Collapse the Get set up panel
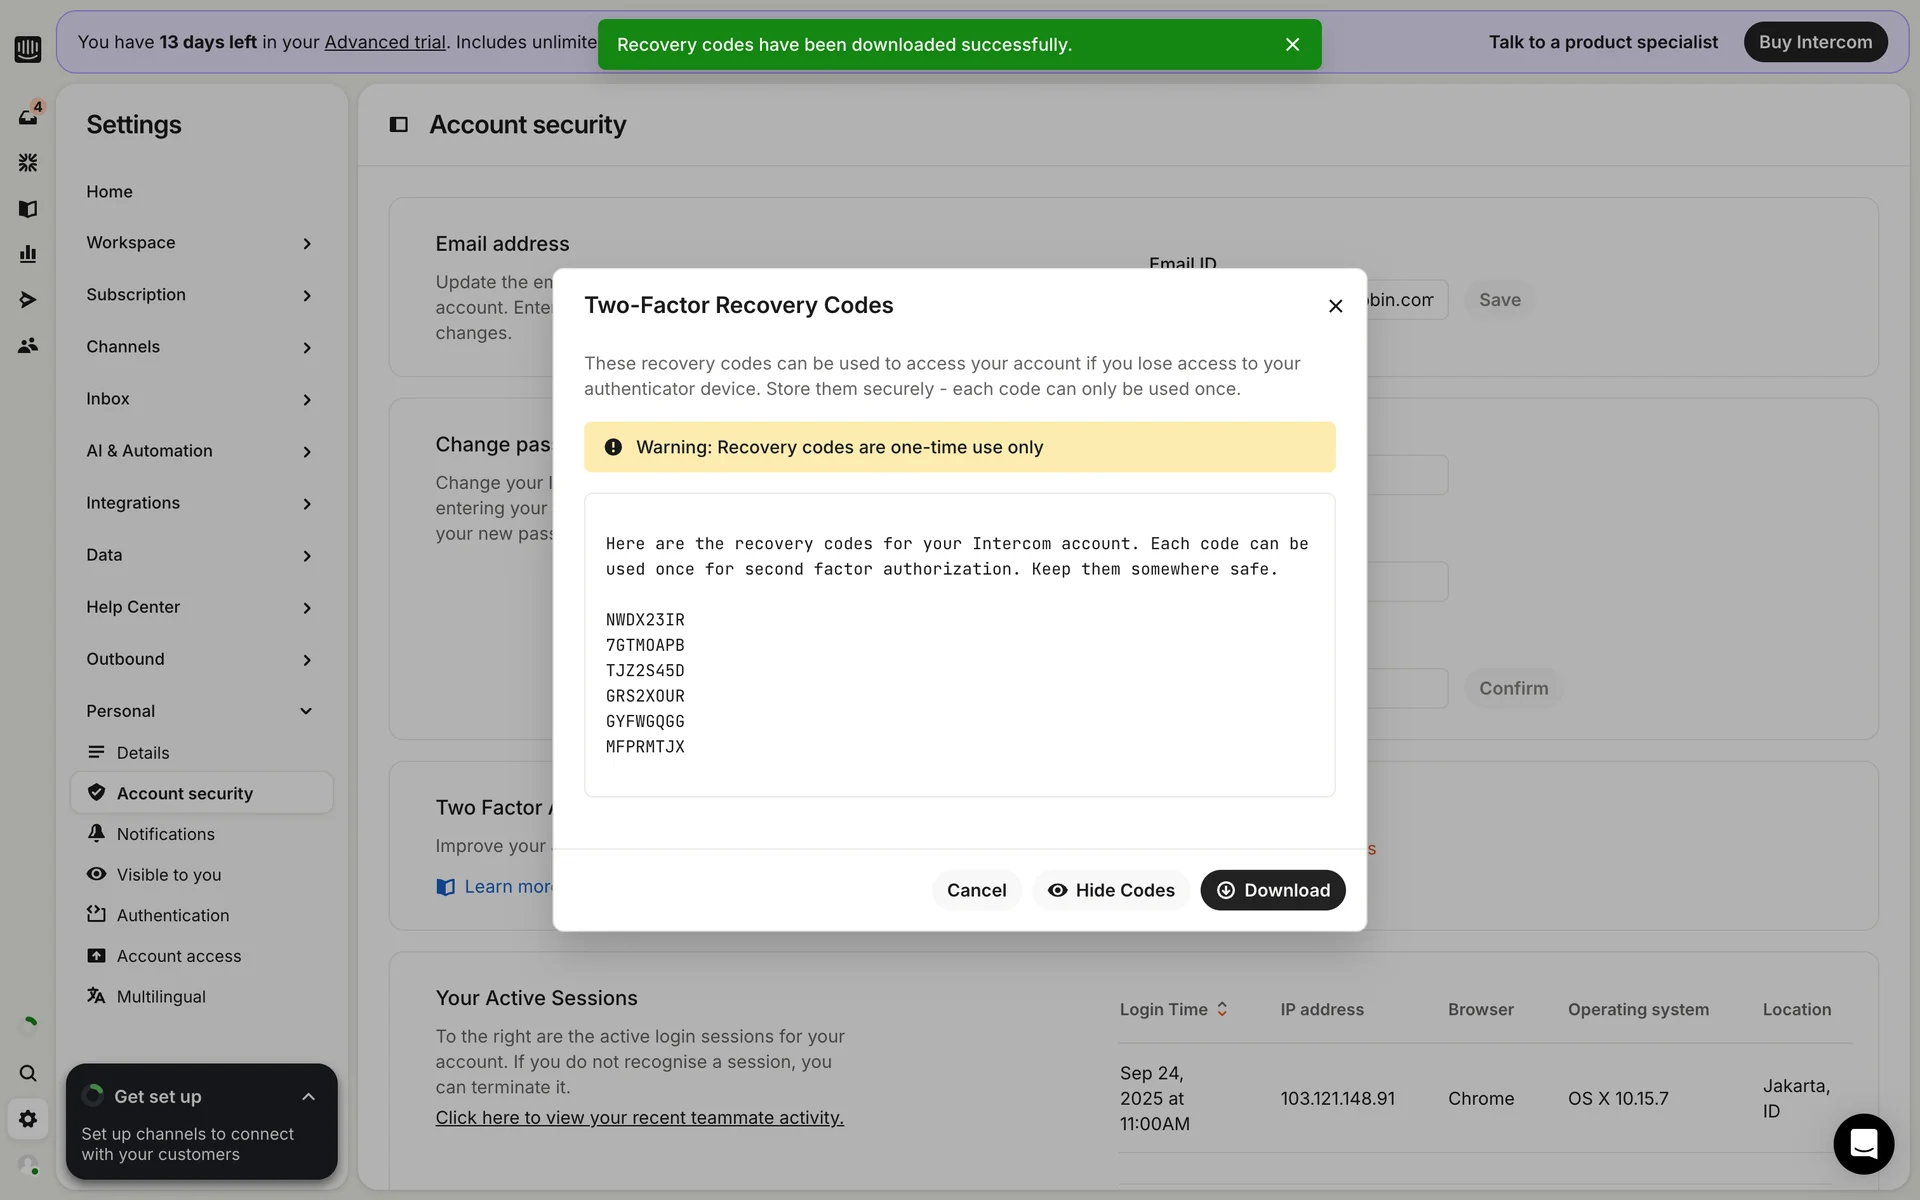Image resolution: width=1920 pixels, height=1200 pixels. pos(308,1097)
